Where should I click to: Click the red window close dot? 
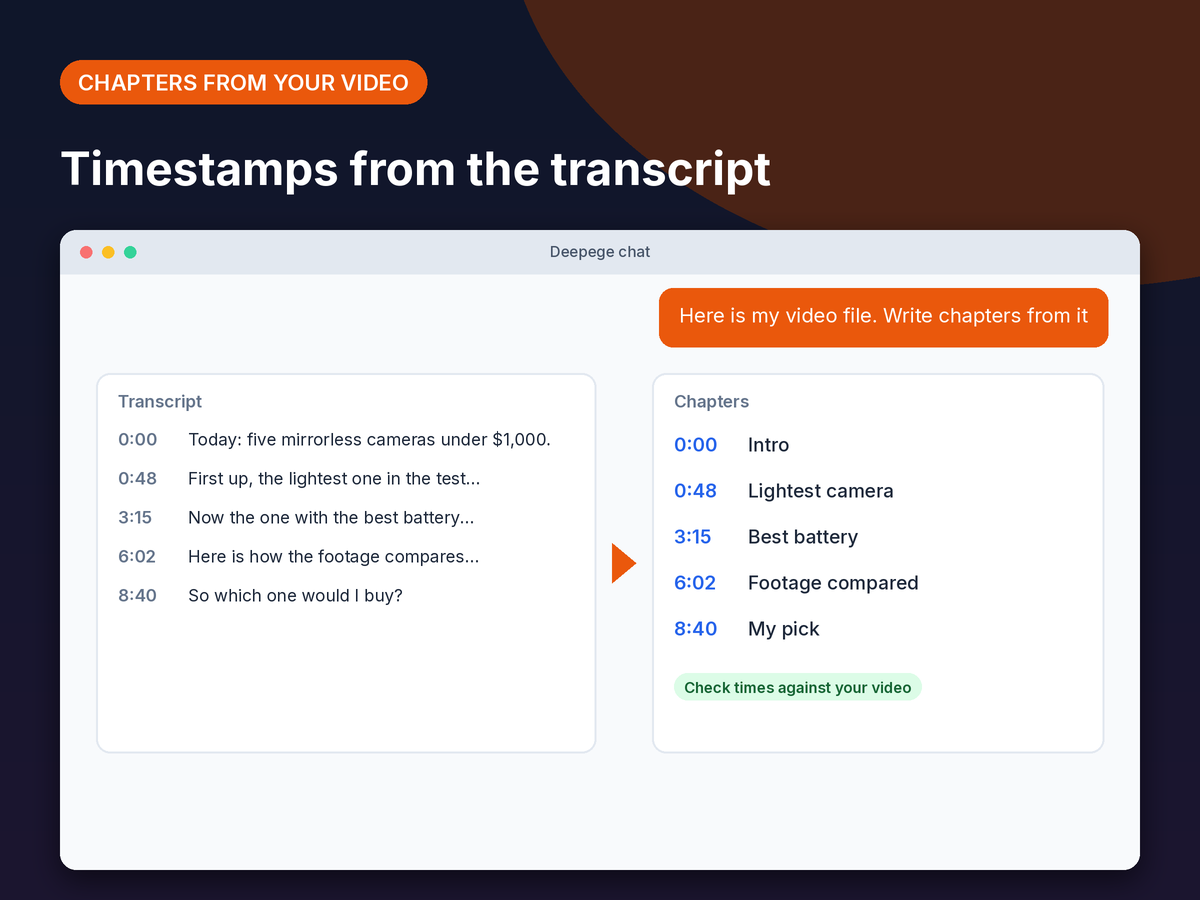86,252
